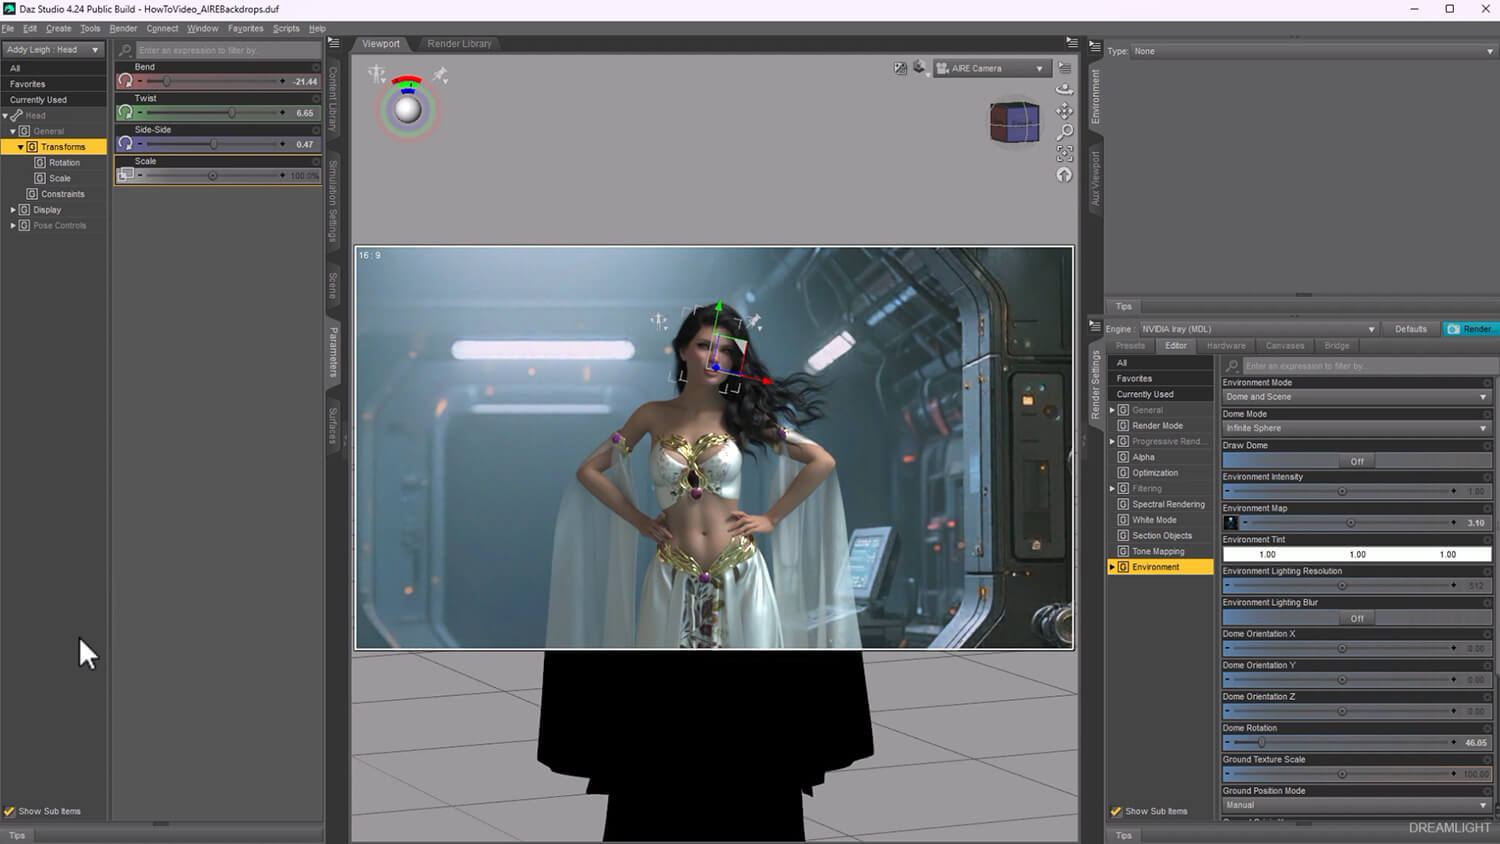Open the Environment Mode dropdown
Image resolution: width=1500 pixels, height=844 pixels.
(x=1357, y=397)
